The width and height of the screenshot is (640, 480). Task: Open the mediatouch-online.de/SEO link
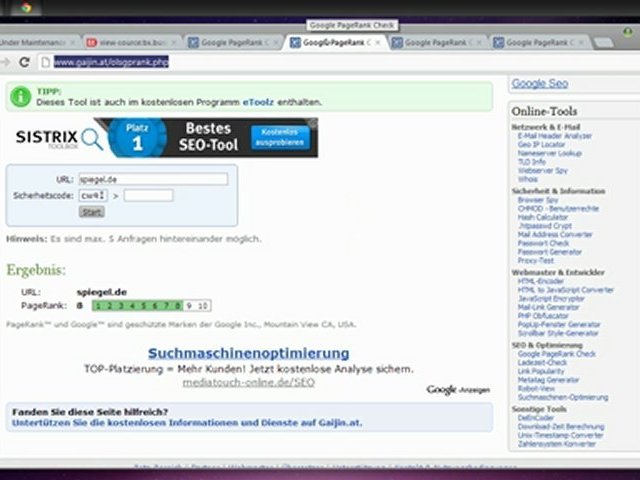click(x=248, y=382)
